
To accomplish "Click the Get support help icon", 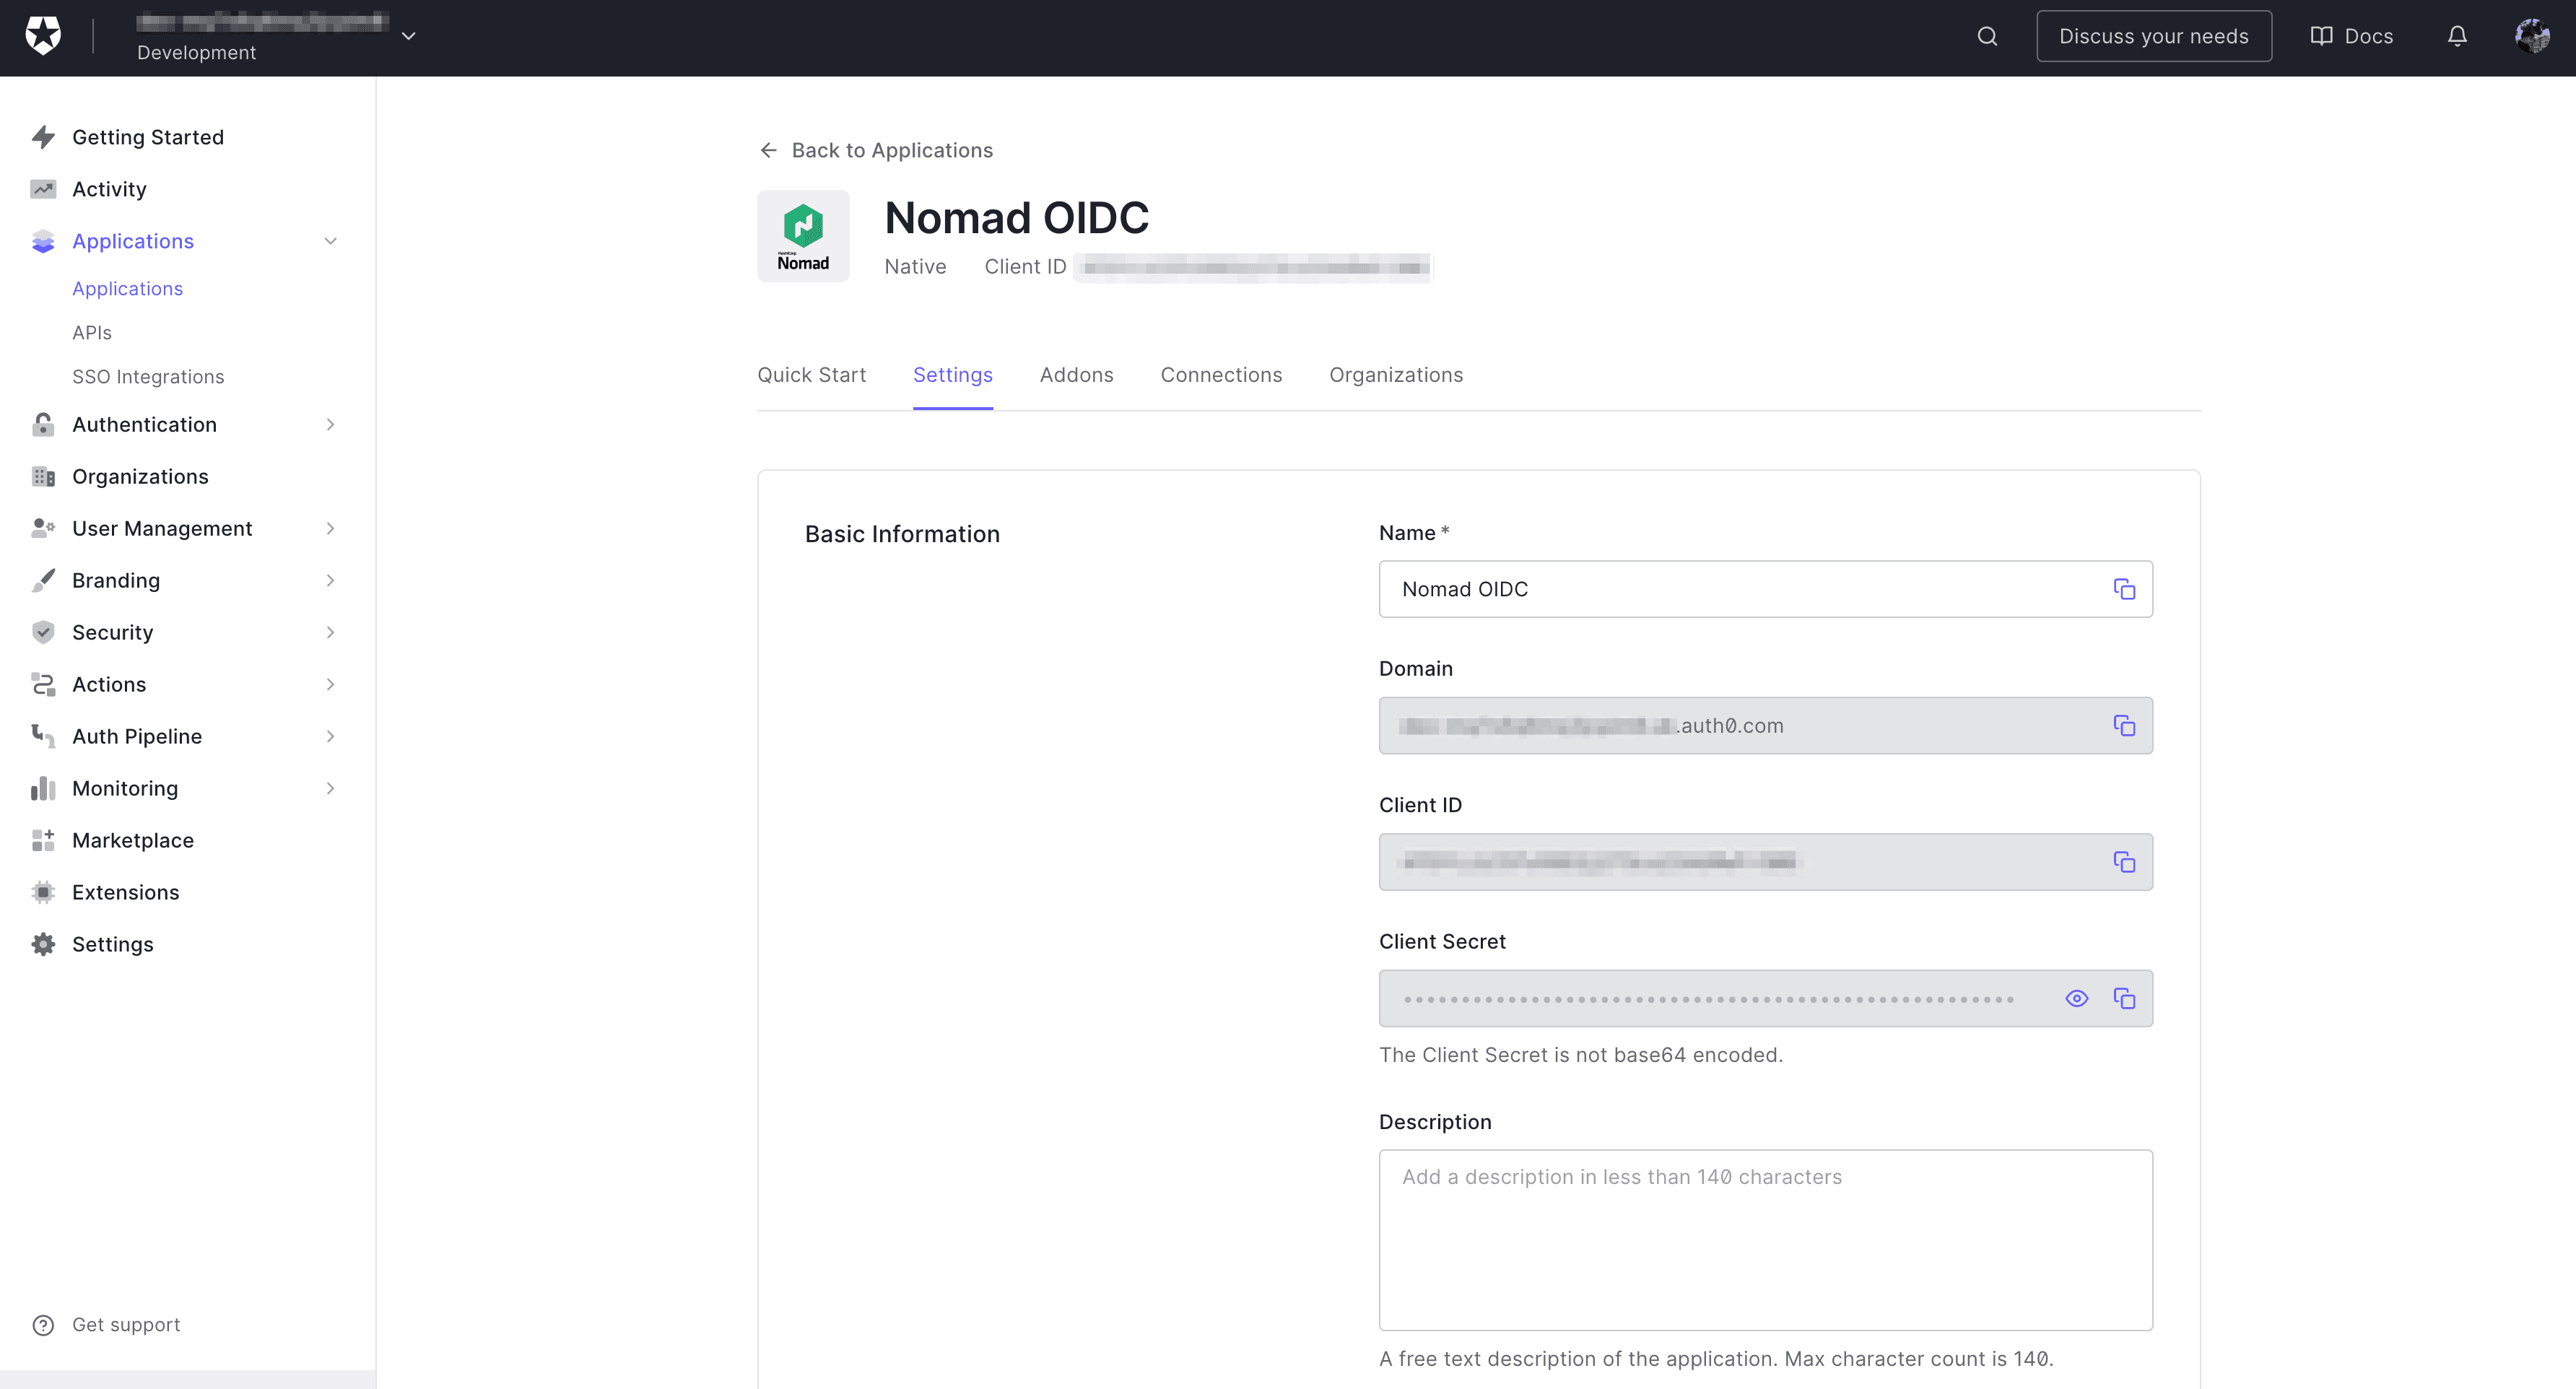I will tap(43, 1325).
